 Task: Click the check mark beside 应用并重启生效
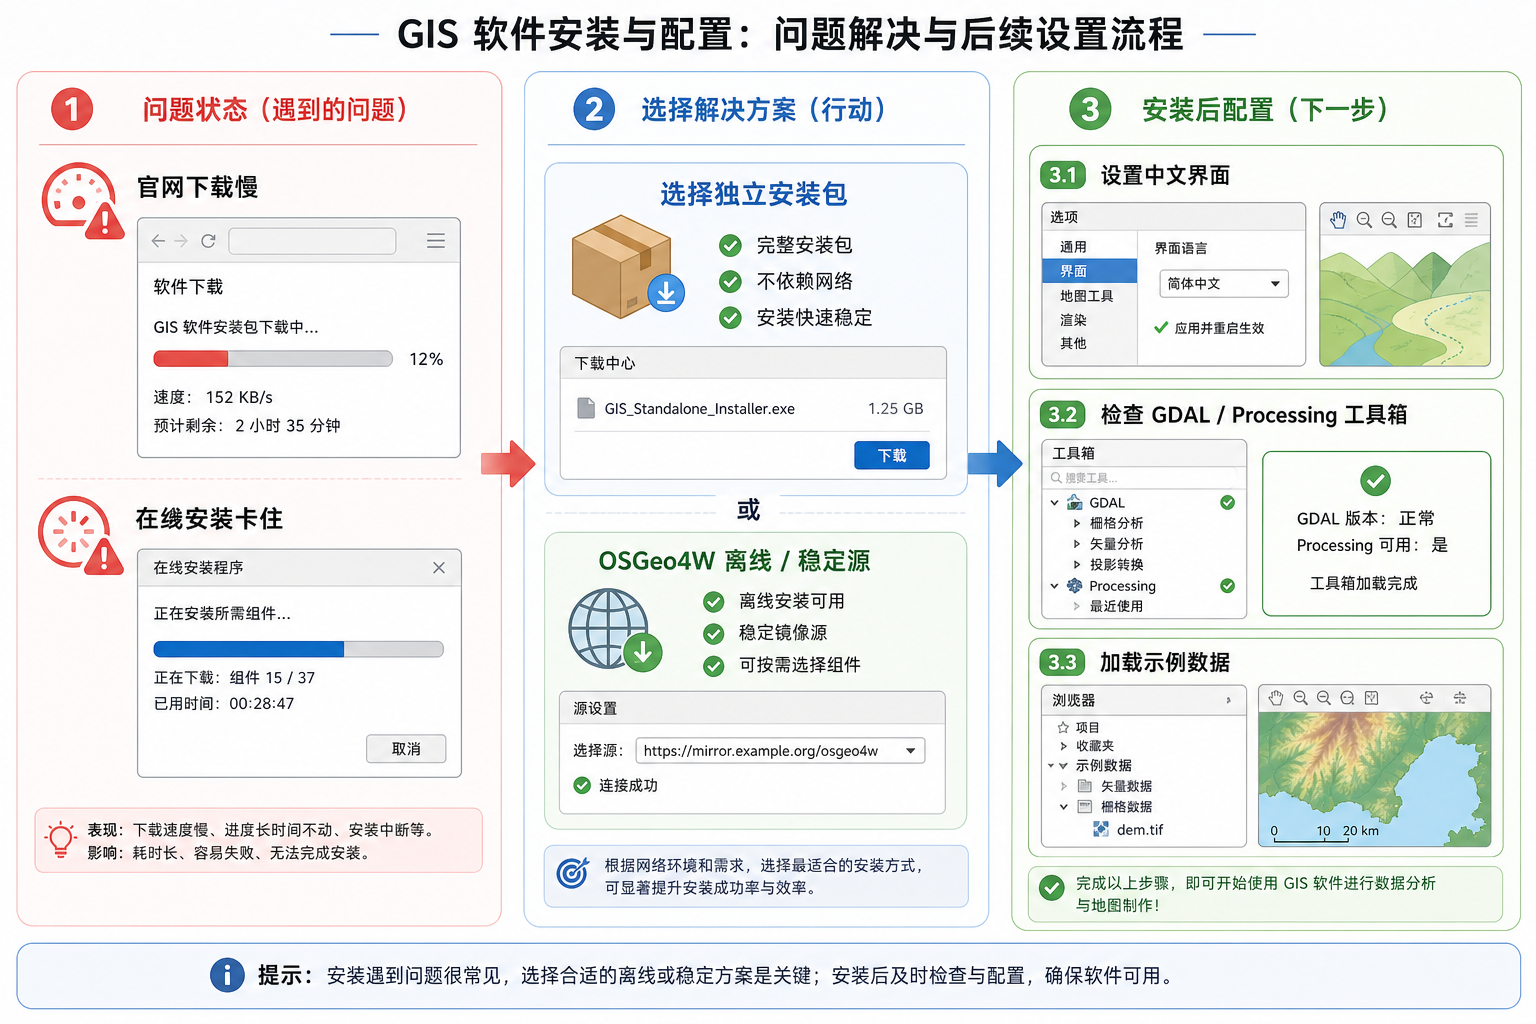click(x=1161, y=327)
